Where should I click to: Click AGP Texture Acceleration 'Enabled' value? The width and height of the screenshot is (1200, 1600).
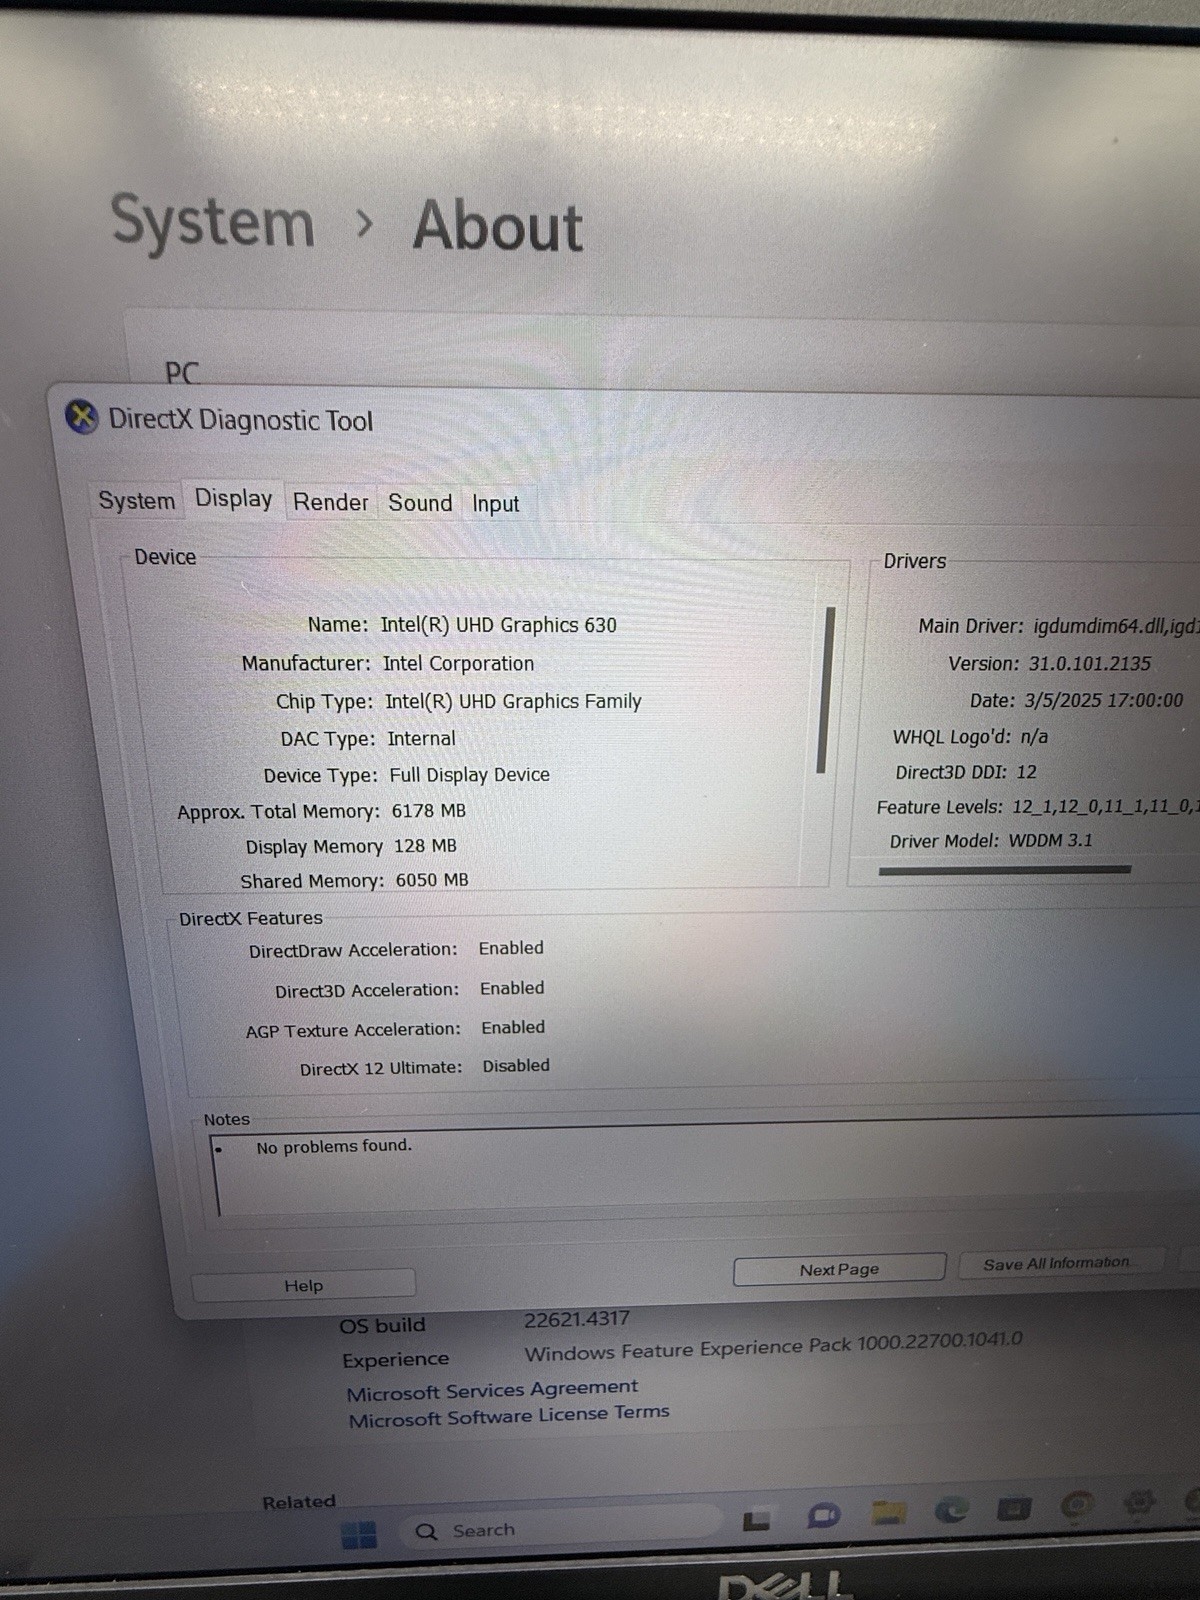click(513, 1027)
